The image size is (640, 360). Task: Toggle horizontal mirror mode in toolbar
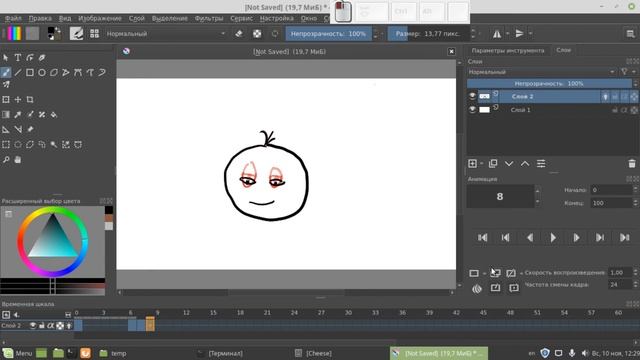[x=497, y=33]
